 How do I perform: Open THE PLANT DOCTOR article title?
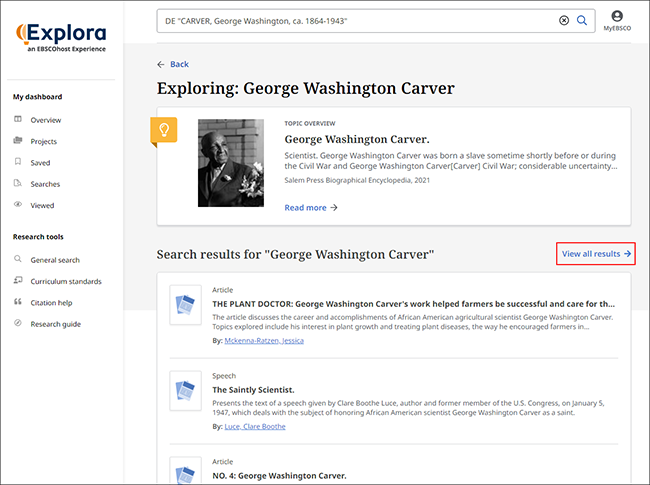413,304
